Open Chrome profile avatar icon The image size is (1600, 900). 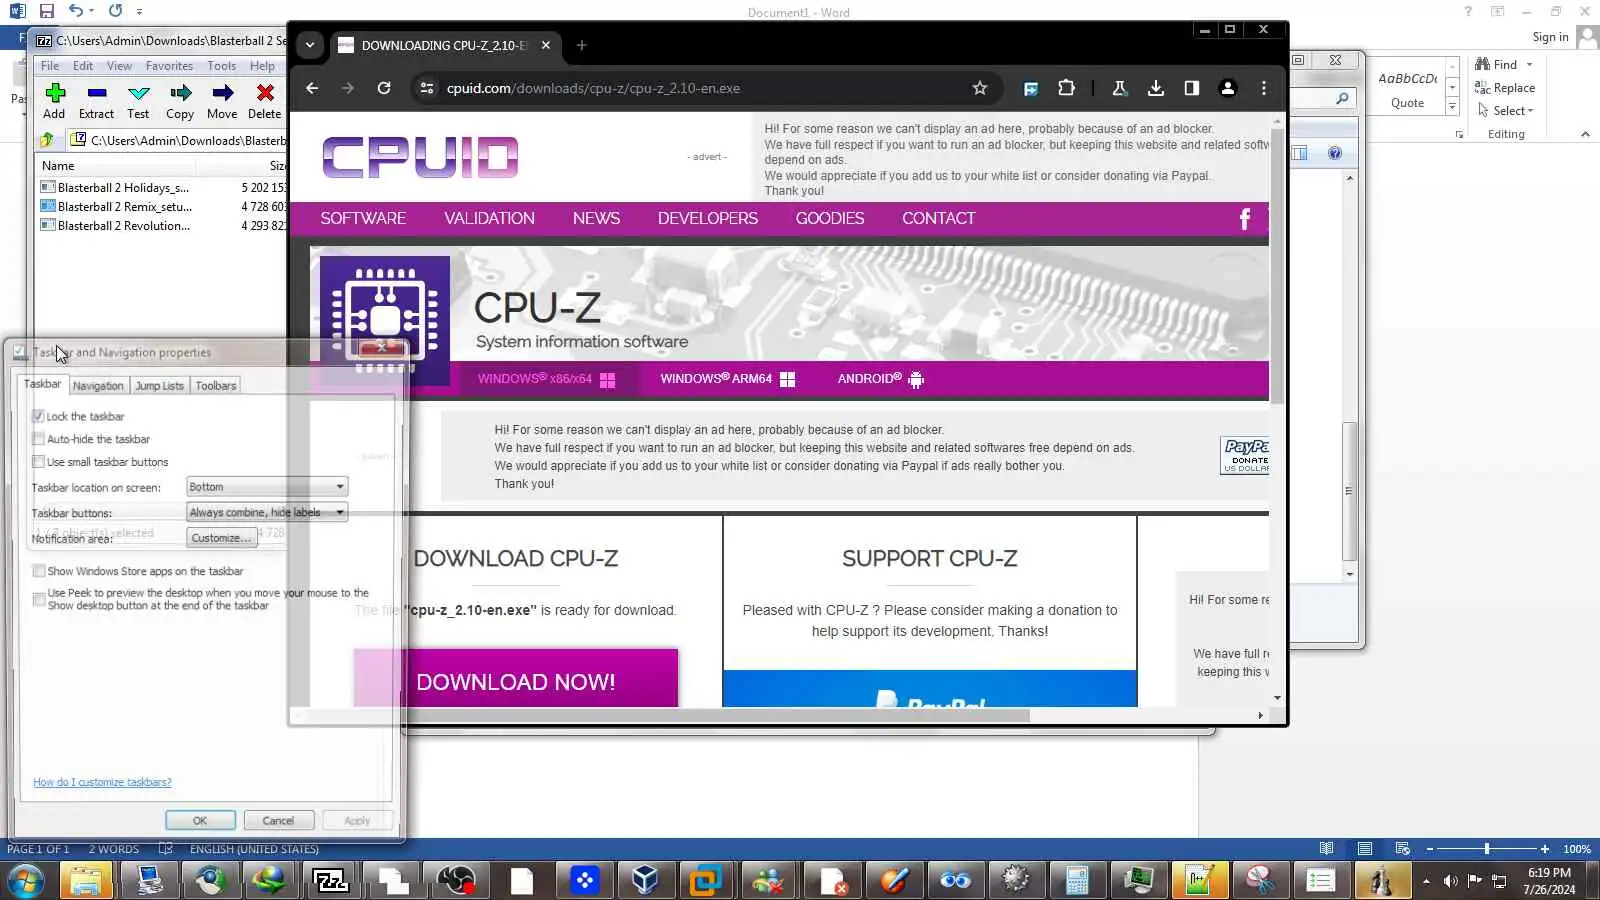[x=1228, y=88]
